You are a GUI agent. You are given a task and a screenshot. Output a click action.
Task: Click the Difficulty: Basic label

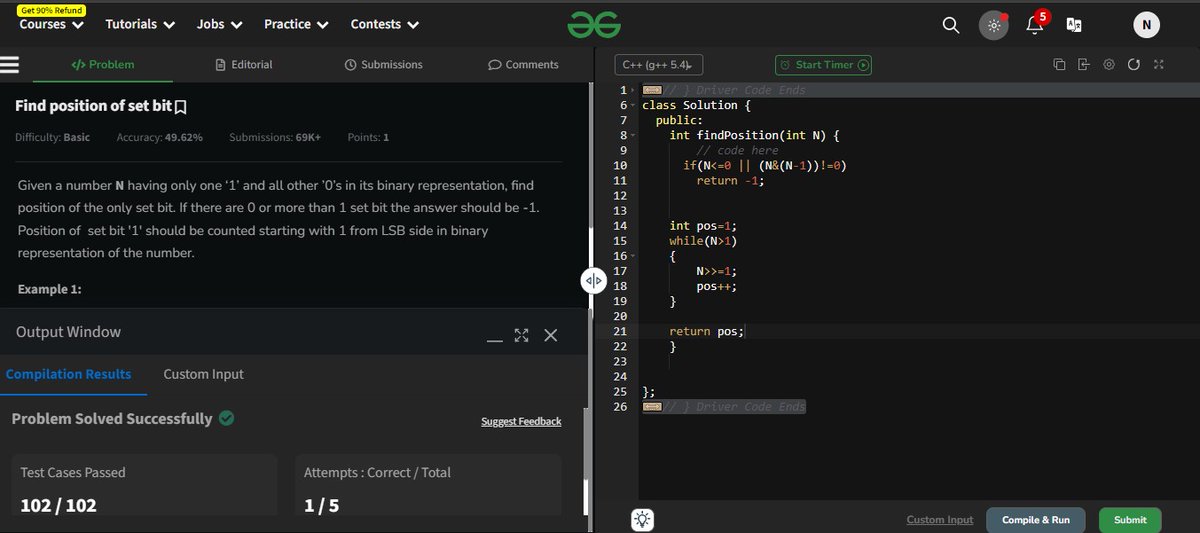click(53, 137)
